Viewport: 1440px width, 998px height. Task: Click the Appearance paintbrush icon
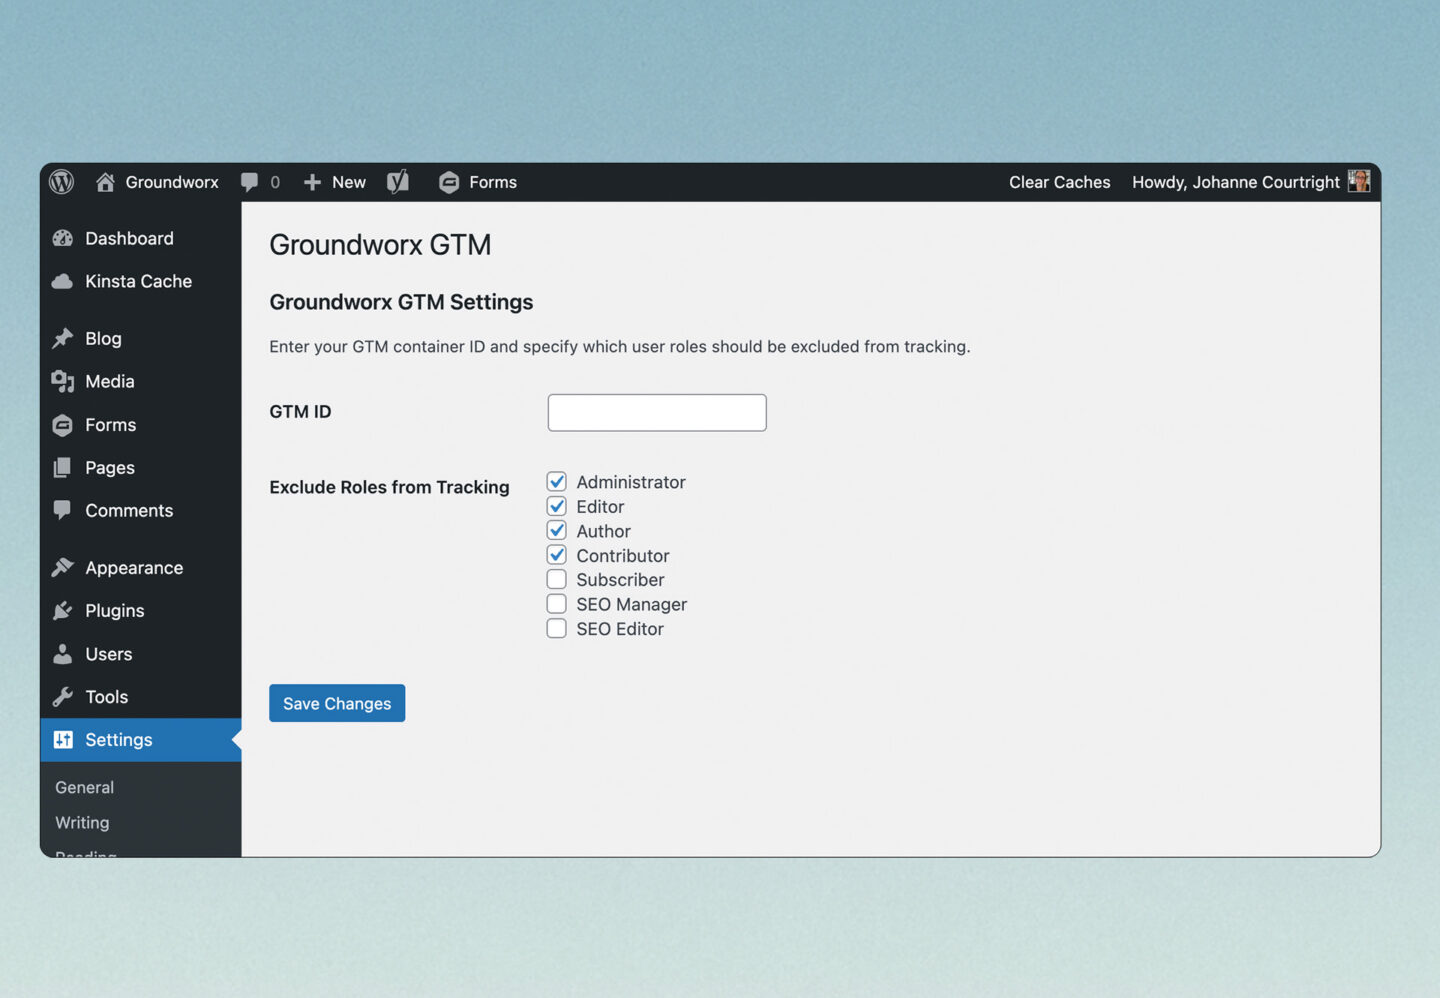[62, 567]
